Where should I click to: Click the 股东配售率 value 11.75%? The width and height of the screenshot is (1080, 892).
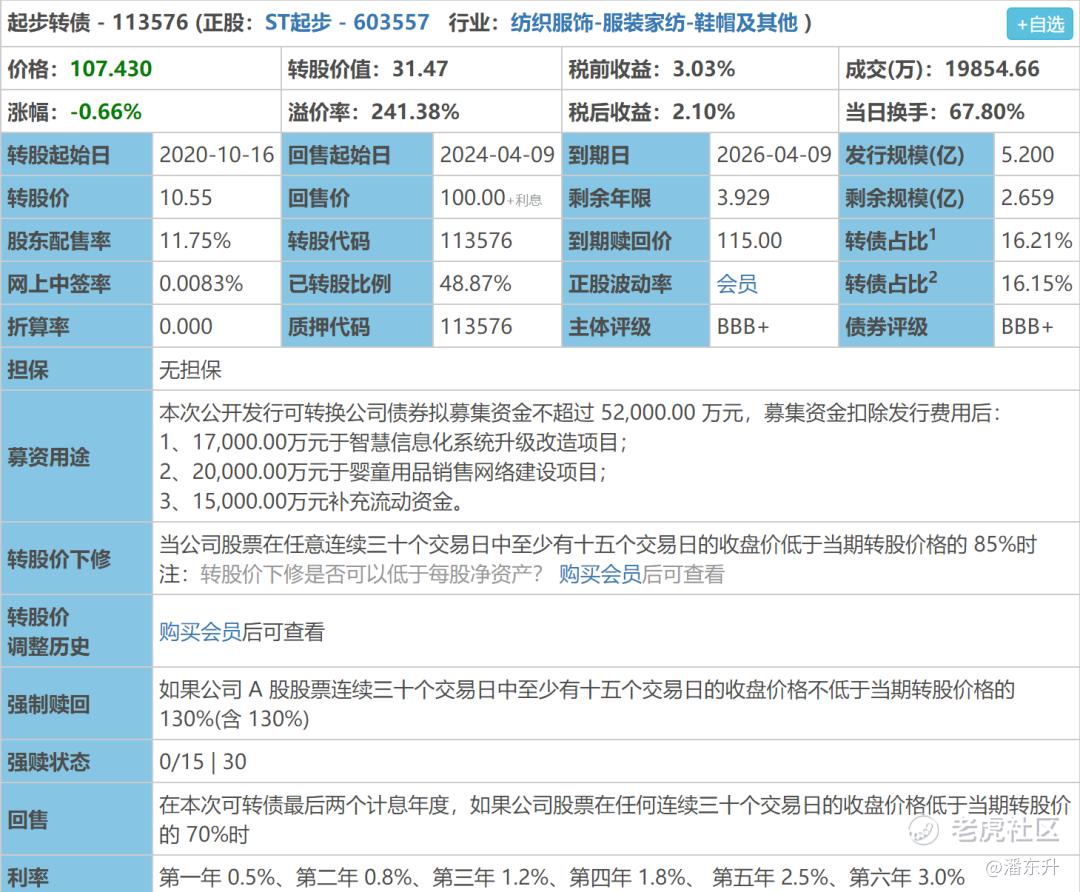tap(195, 241)
